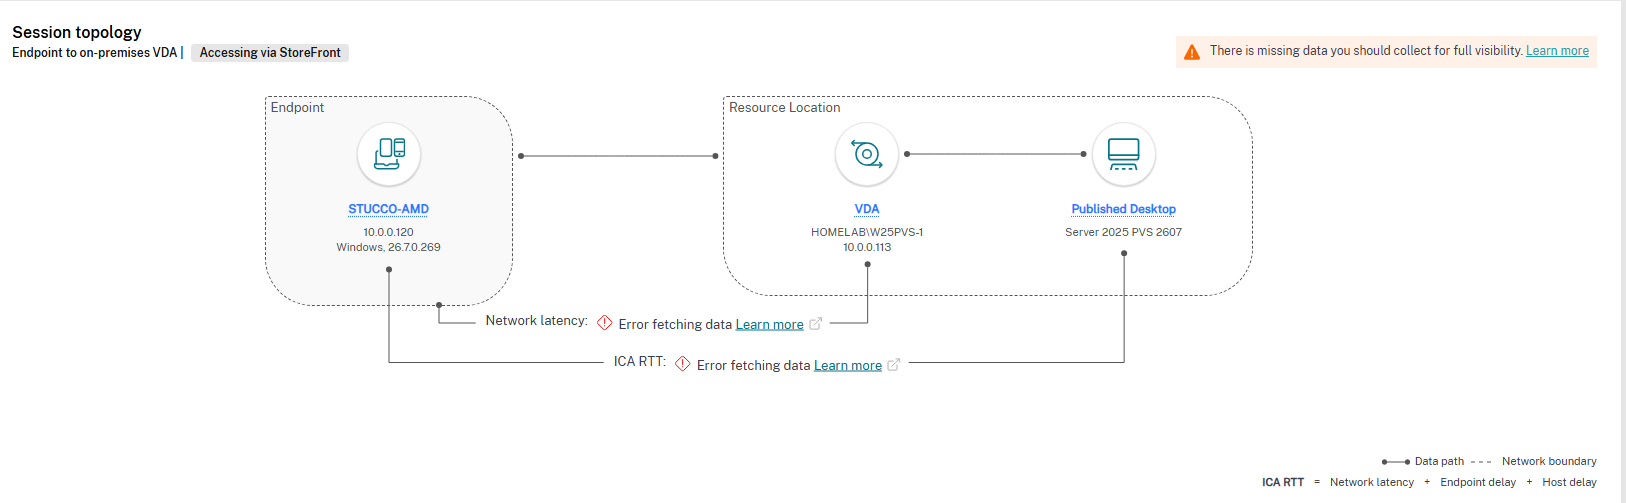Click Server 2025 PVS 2607 text

[1124, 232]
